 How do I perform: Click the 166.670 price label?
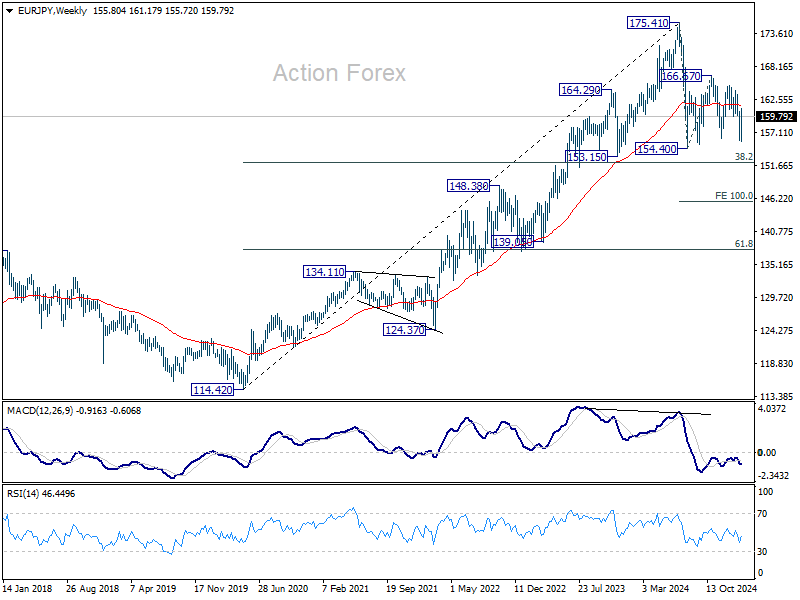(681, 76)
